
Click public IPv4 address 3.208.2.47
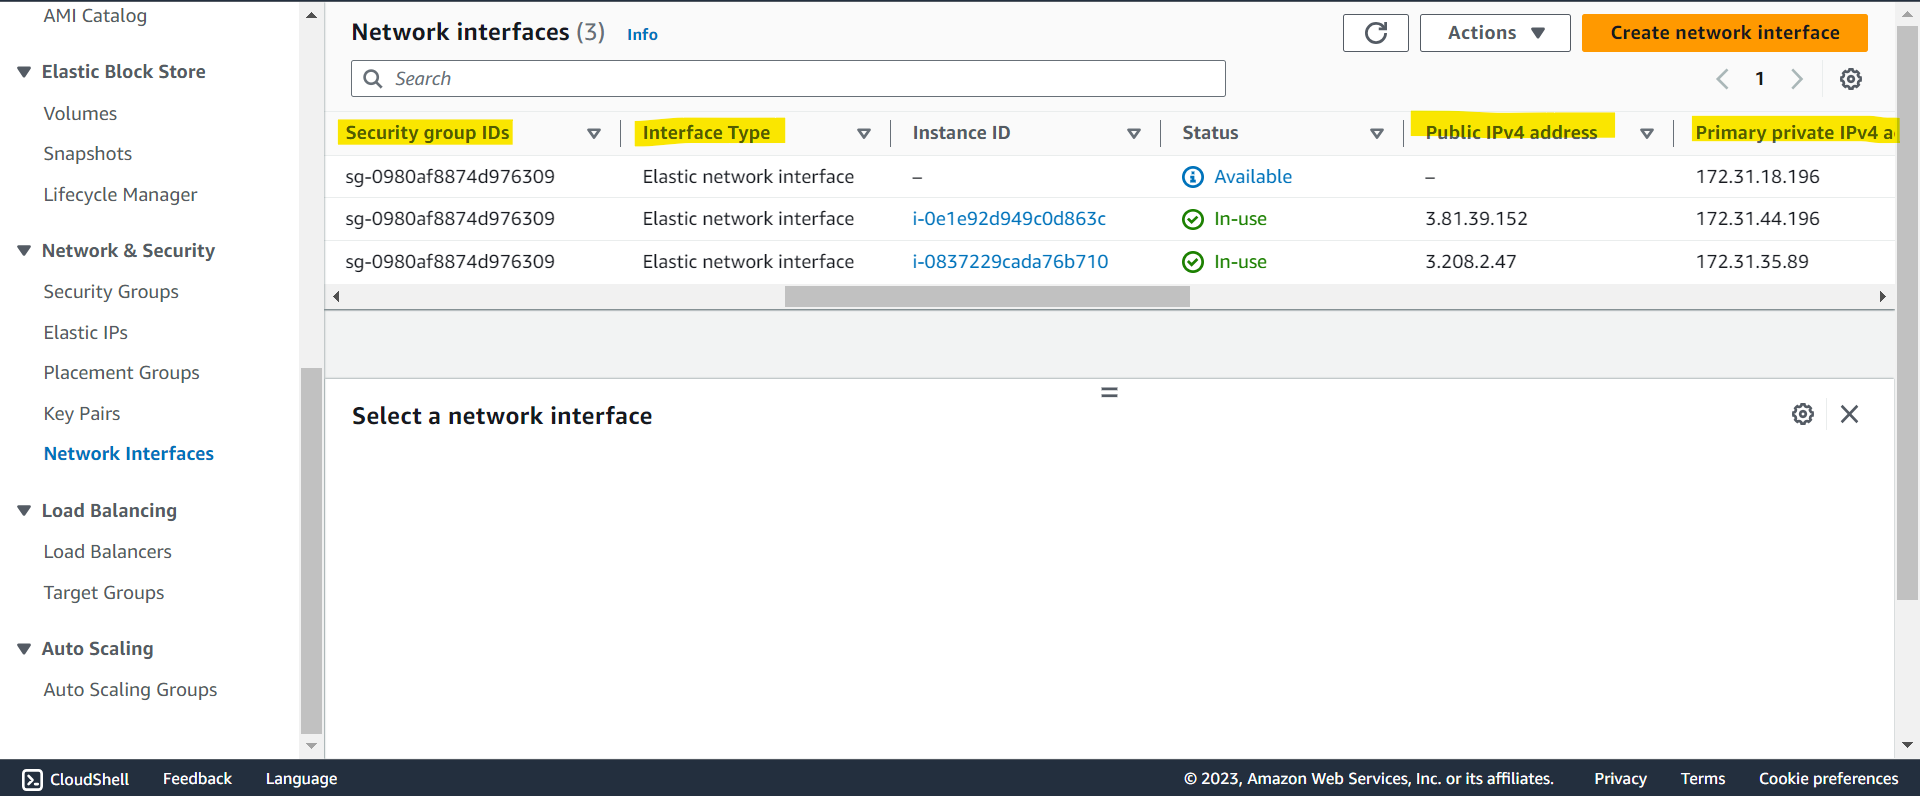click(1471, 262)
